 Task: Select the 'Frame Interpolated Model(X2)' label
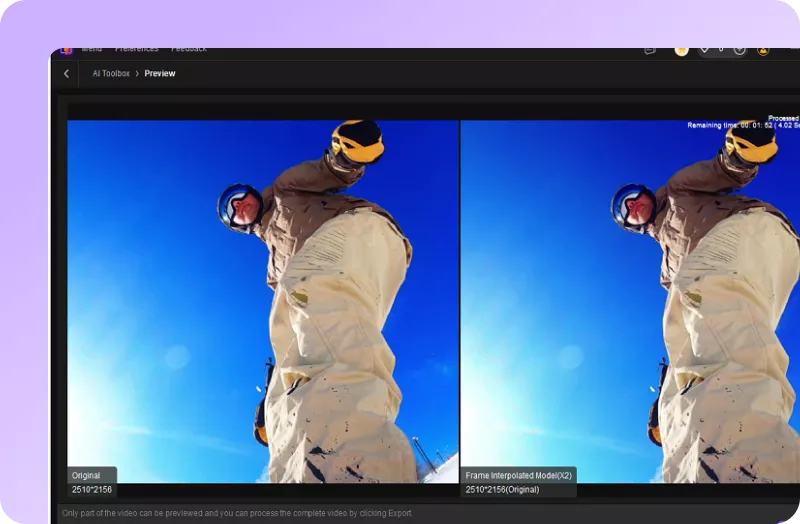[x=518, y=476]
